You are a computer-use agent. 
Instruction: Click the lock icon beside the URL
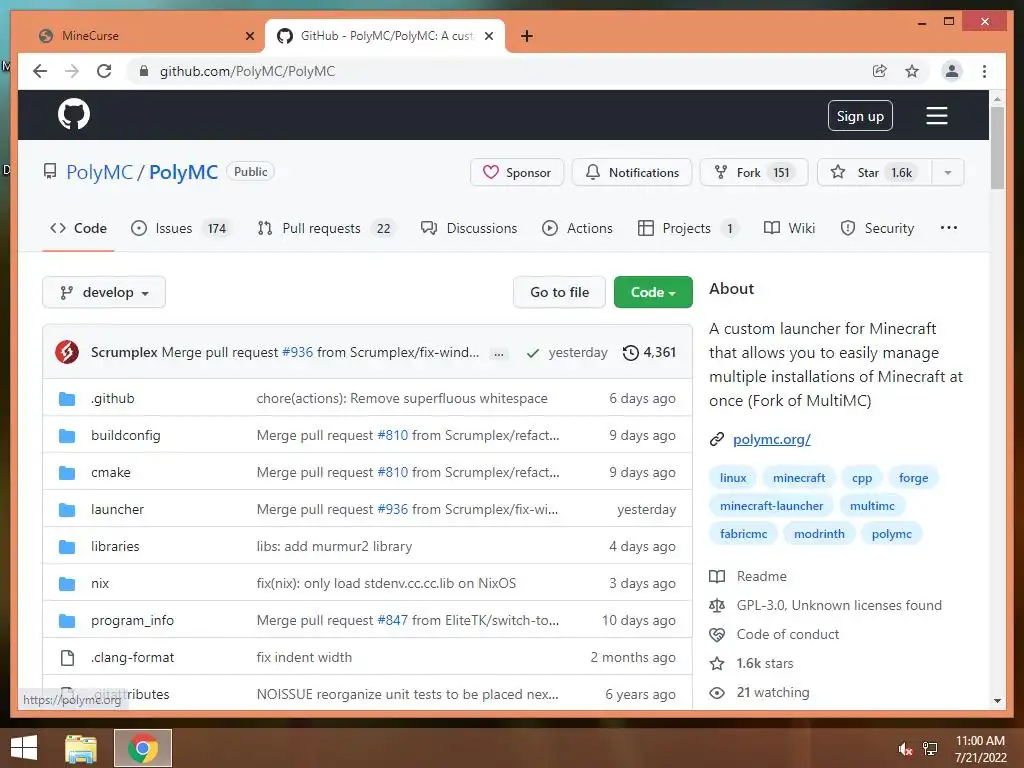(144, 71)
